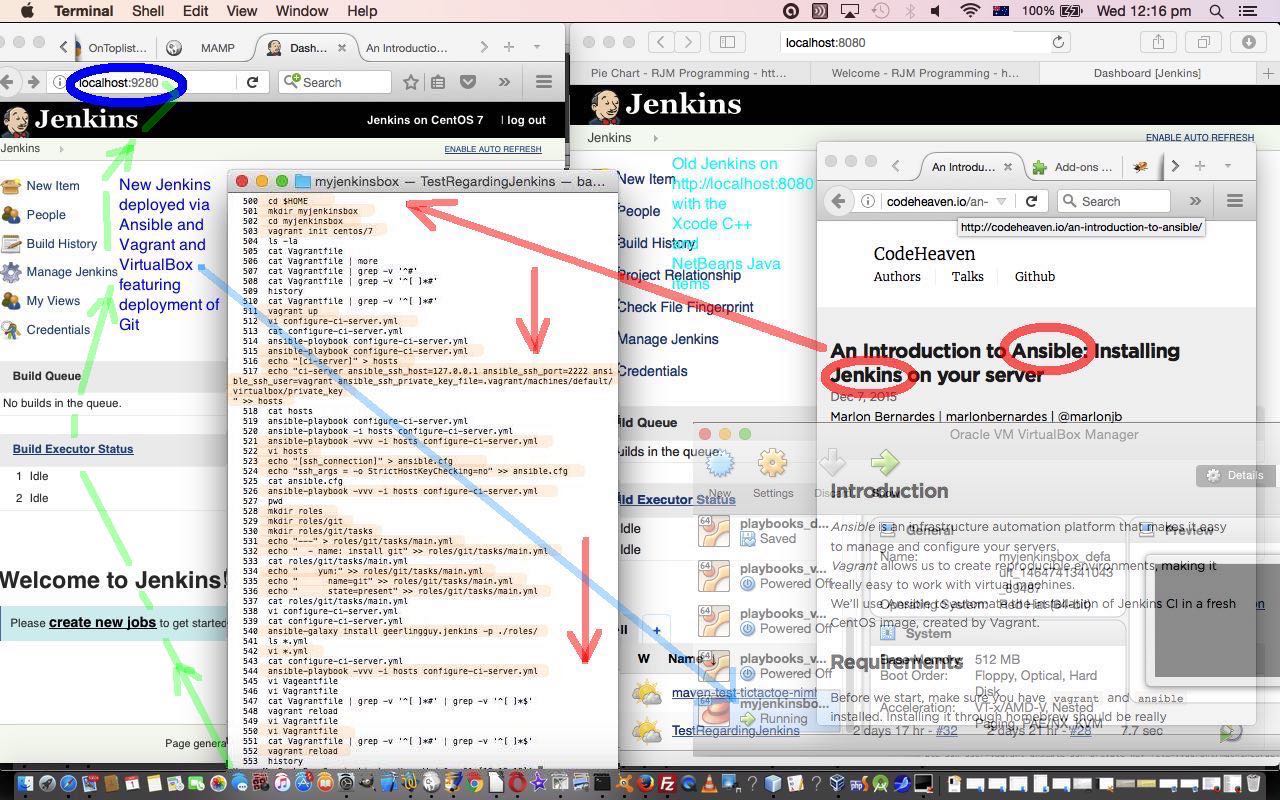Viewport: 1280px width, 800px height.
Task: Open list-all-tabs dropdown in left Firefox
Action: 536,47
